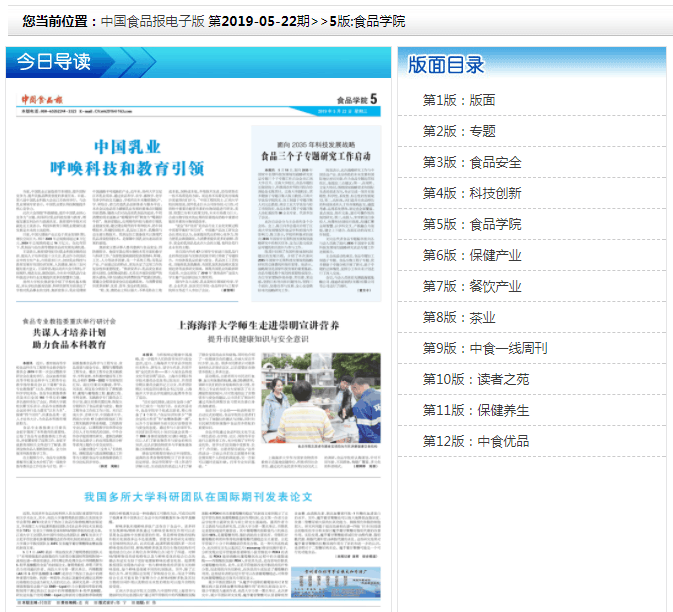
Task: Select 第10版：读者之苑
Action: 476,379
